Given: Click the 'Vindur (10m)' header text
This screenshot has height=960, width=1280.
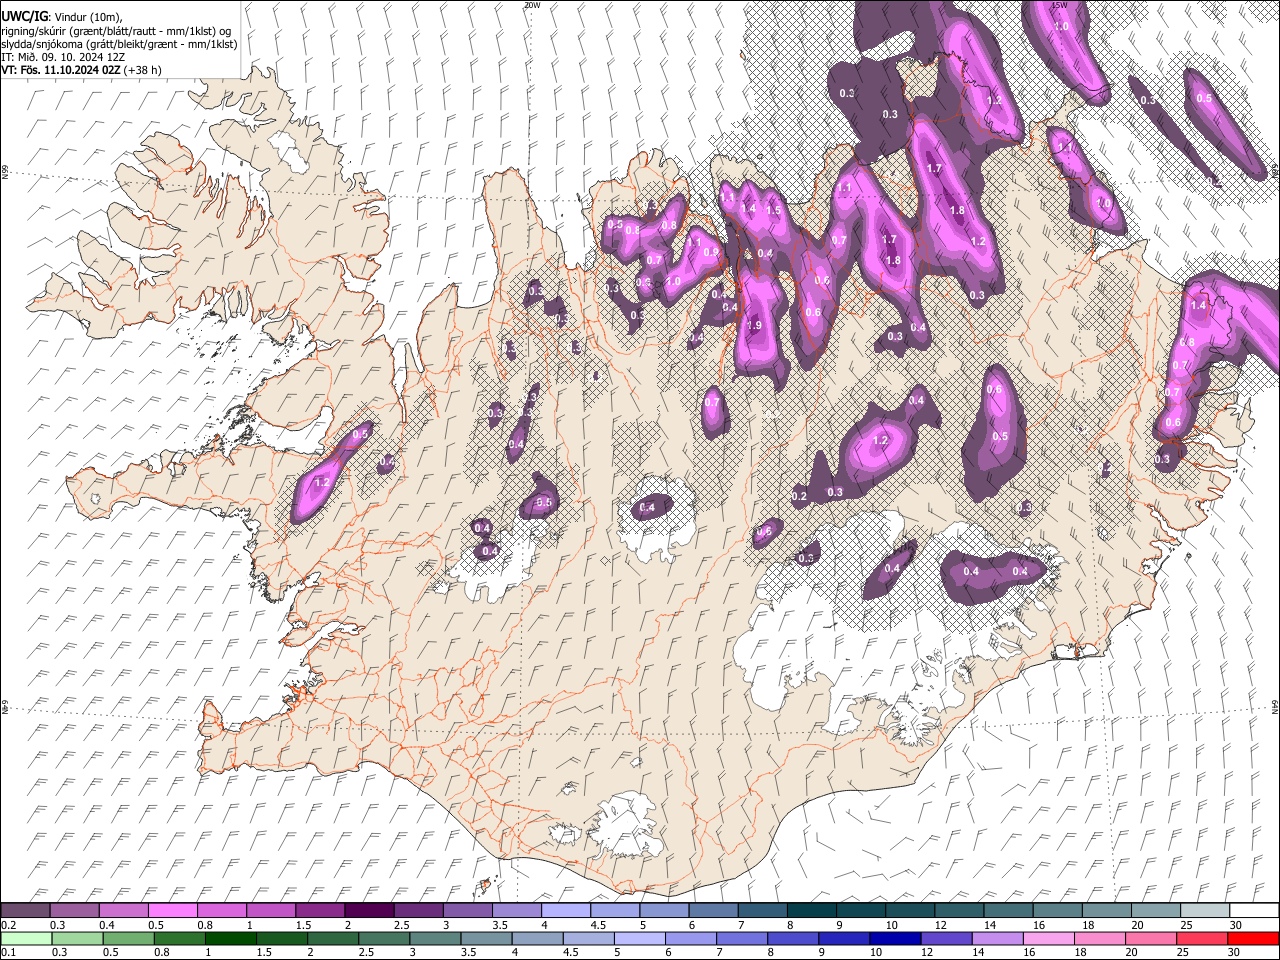Looking at the screenshot, I should pyautogui.click(x=87, y=17).
